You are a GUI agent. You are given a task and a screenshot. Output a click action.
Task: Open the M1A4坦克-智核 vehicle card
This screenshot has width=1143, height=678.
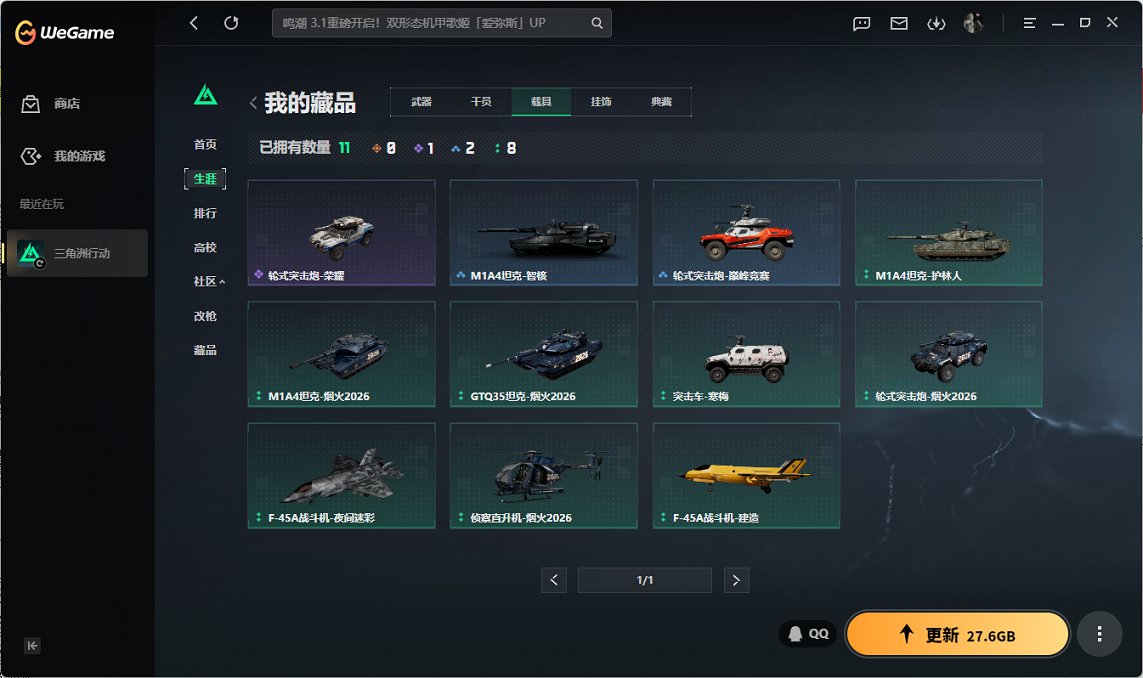click(x=543, y=232)
